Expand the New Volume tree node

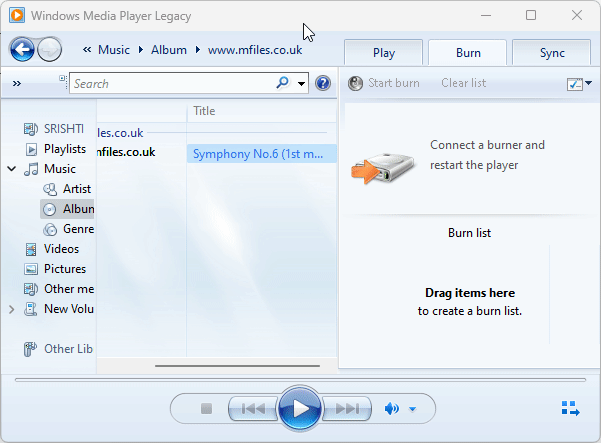tap(11, 309)
